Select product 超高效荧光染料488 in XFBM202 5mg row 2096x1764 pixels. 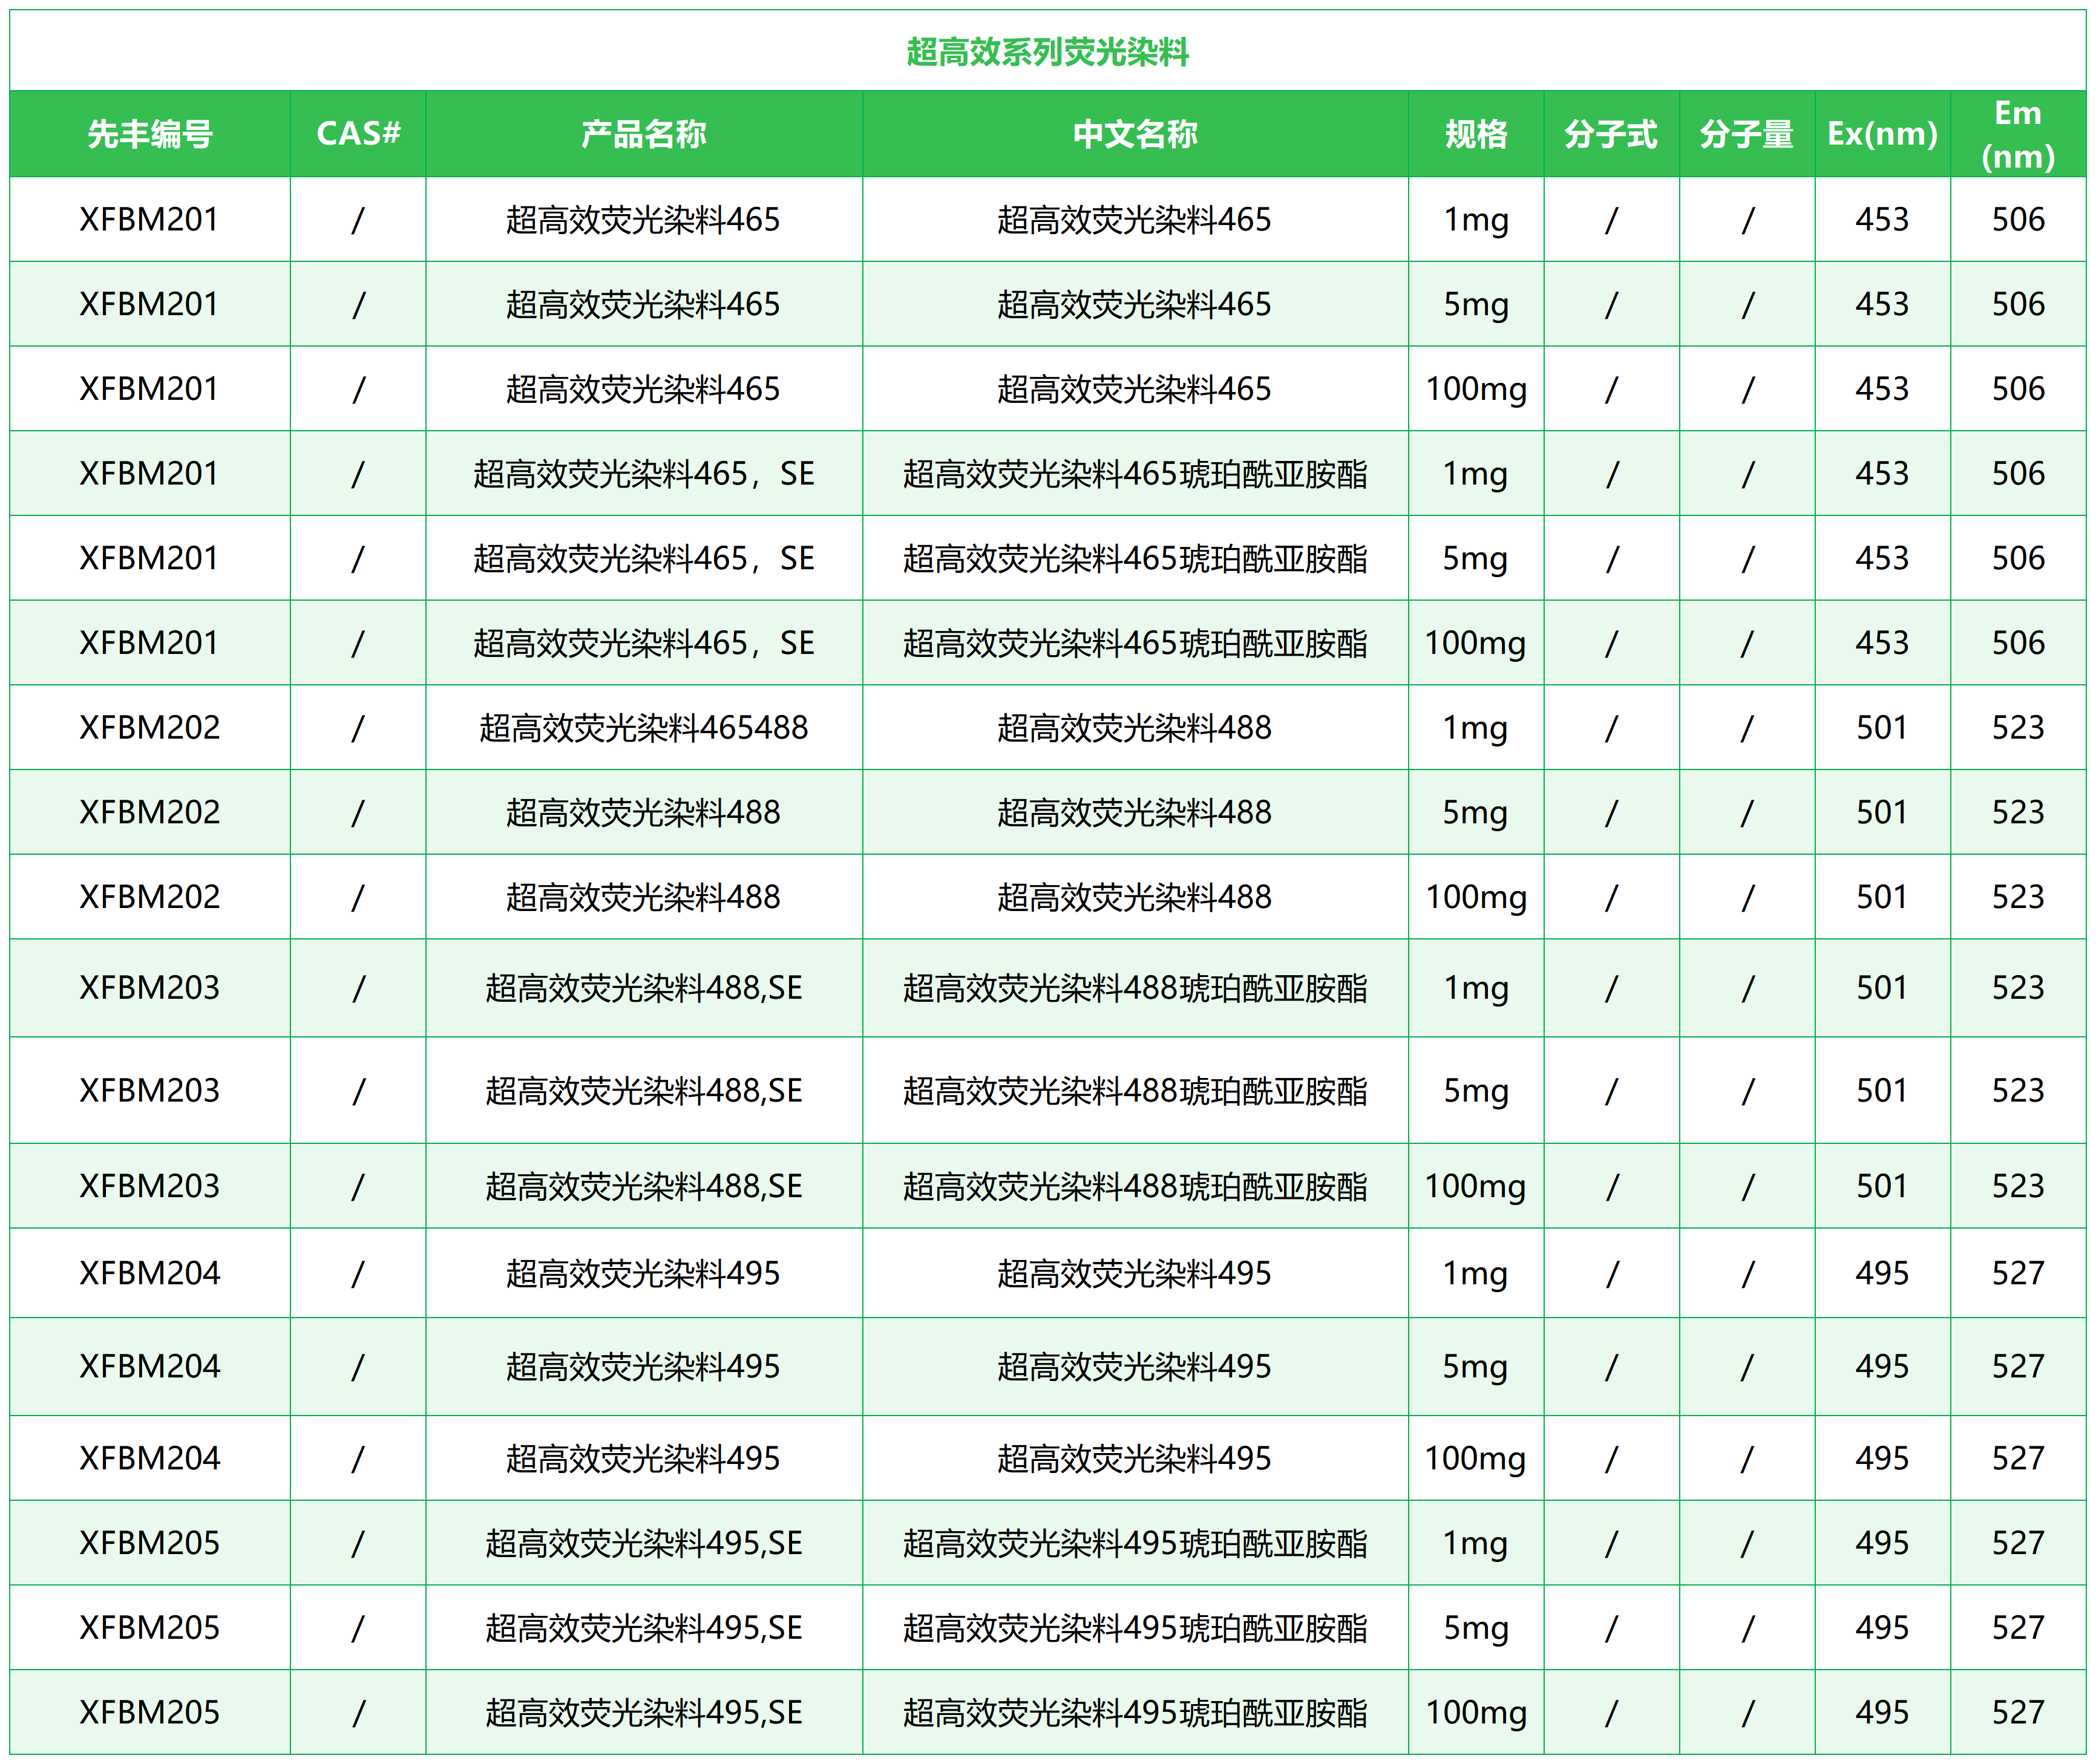click(643, 813)
